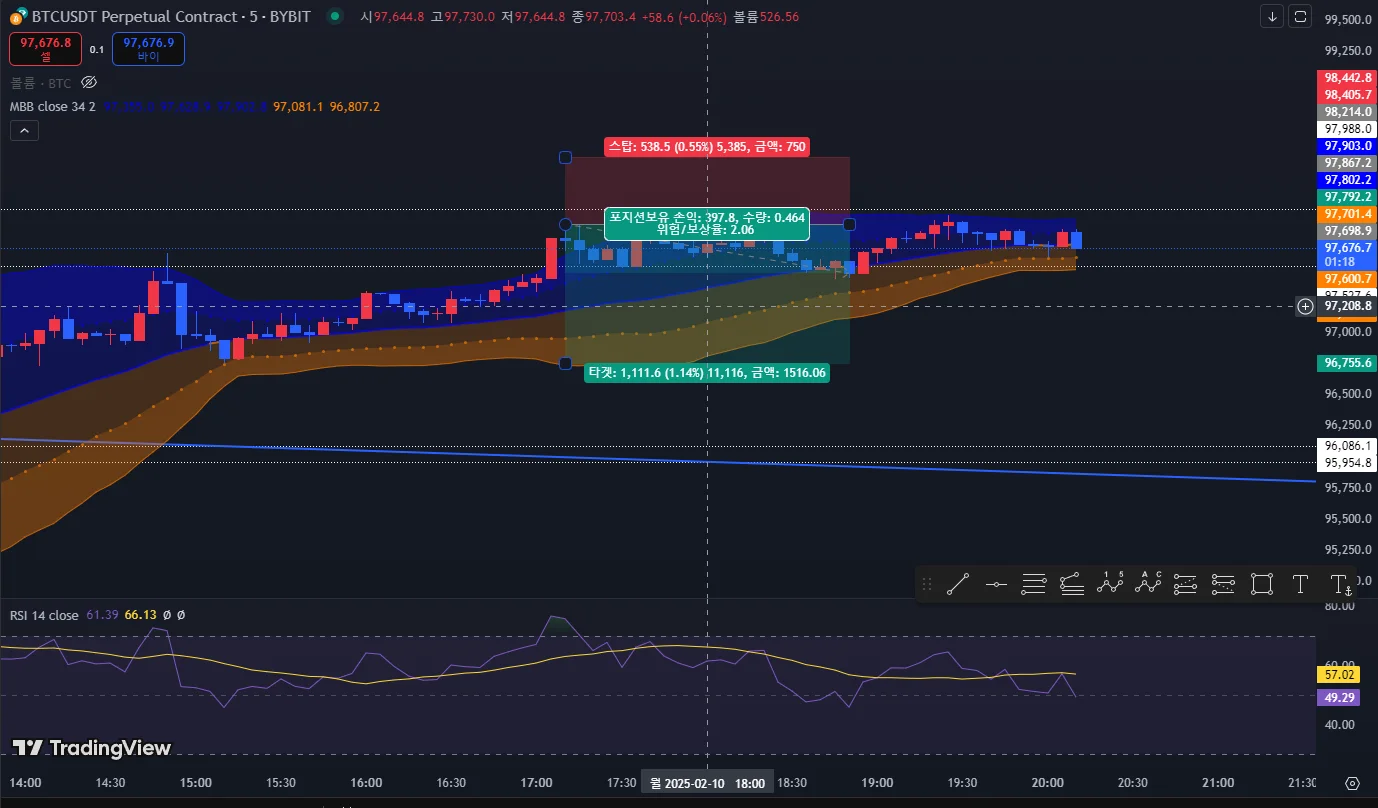This screenshot has width=1378, height=808.
Task: Click the red 97,676.8 sell button
Action: [x=46, y=49]
